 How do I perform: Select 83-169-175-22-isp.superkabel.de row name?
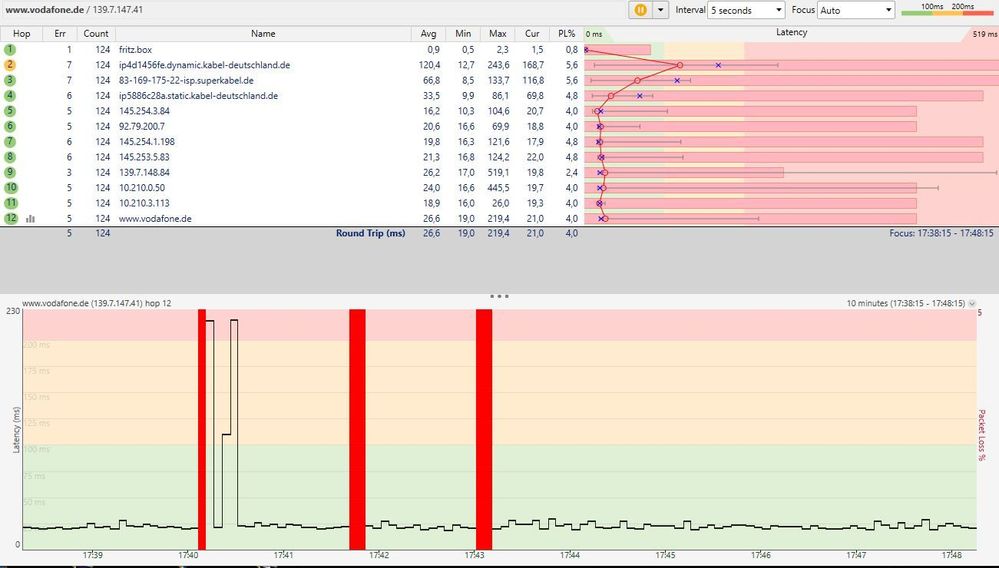pos(186,80)
